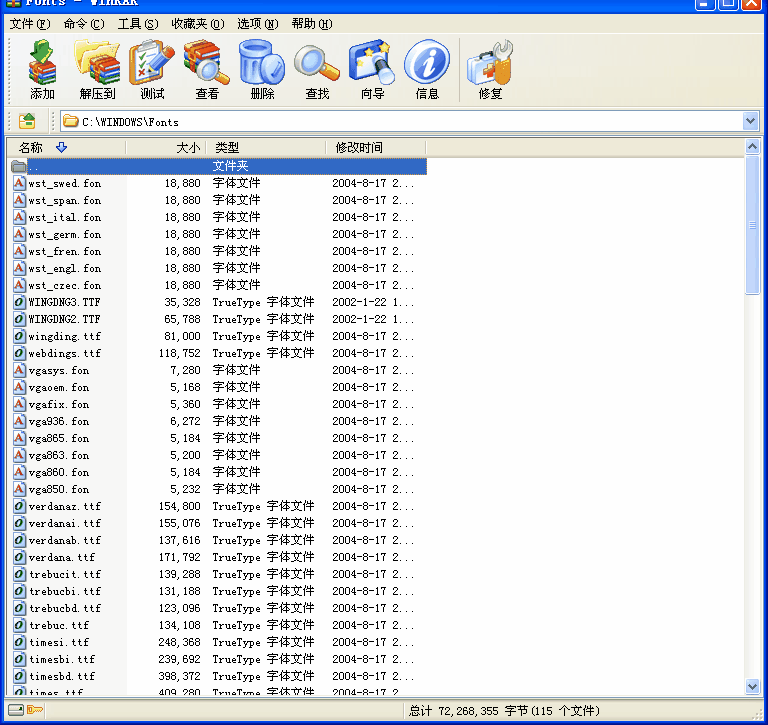The width and height of the screenshot is (768, 725).
Task: Select the vga860.fon file name
Action: (59, 472)
